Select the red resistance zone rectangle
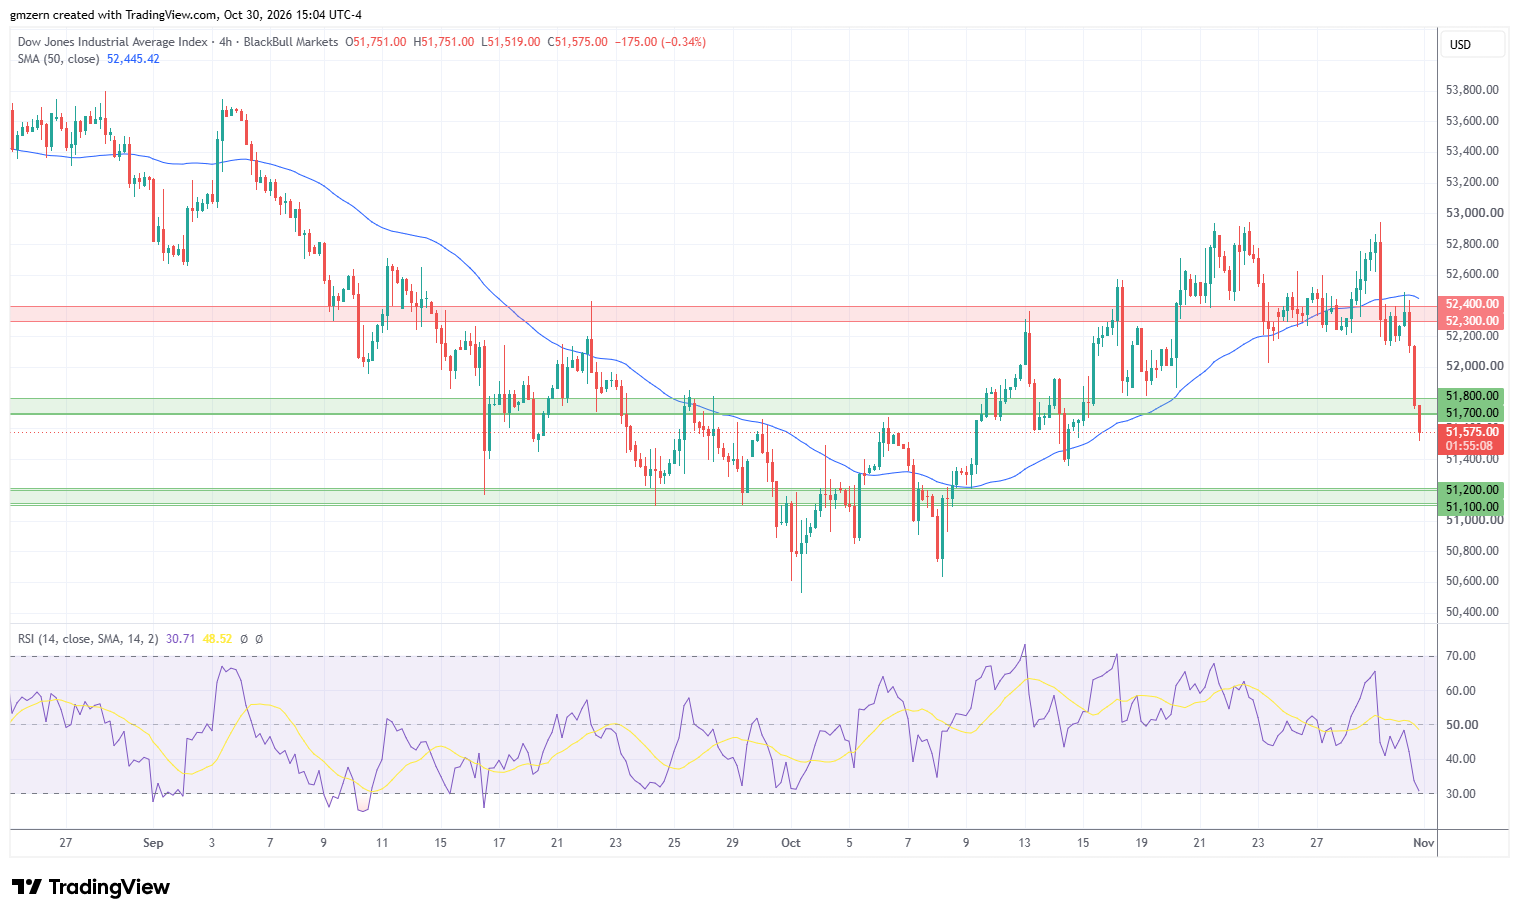This screenshot has height=917, width=1519. tap(723, 314)
